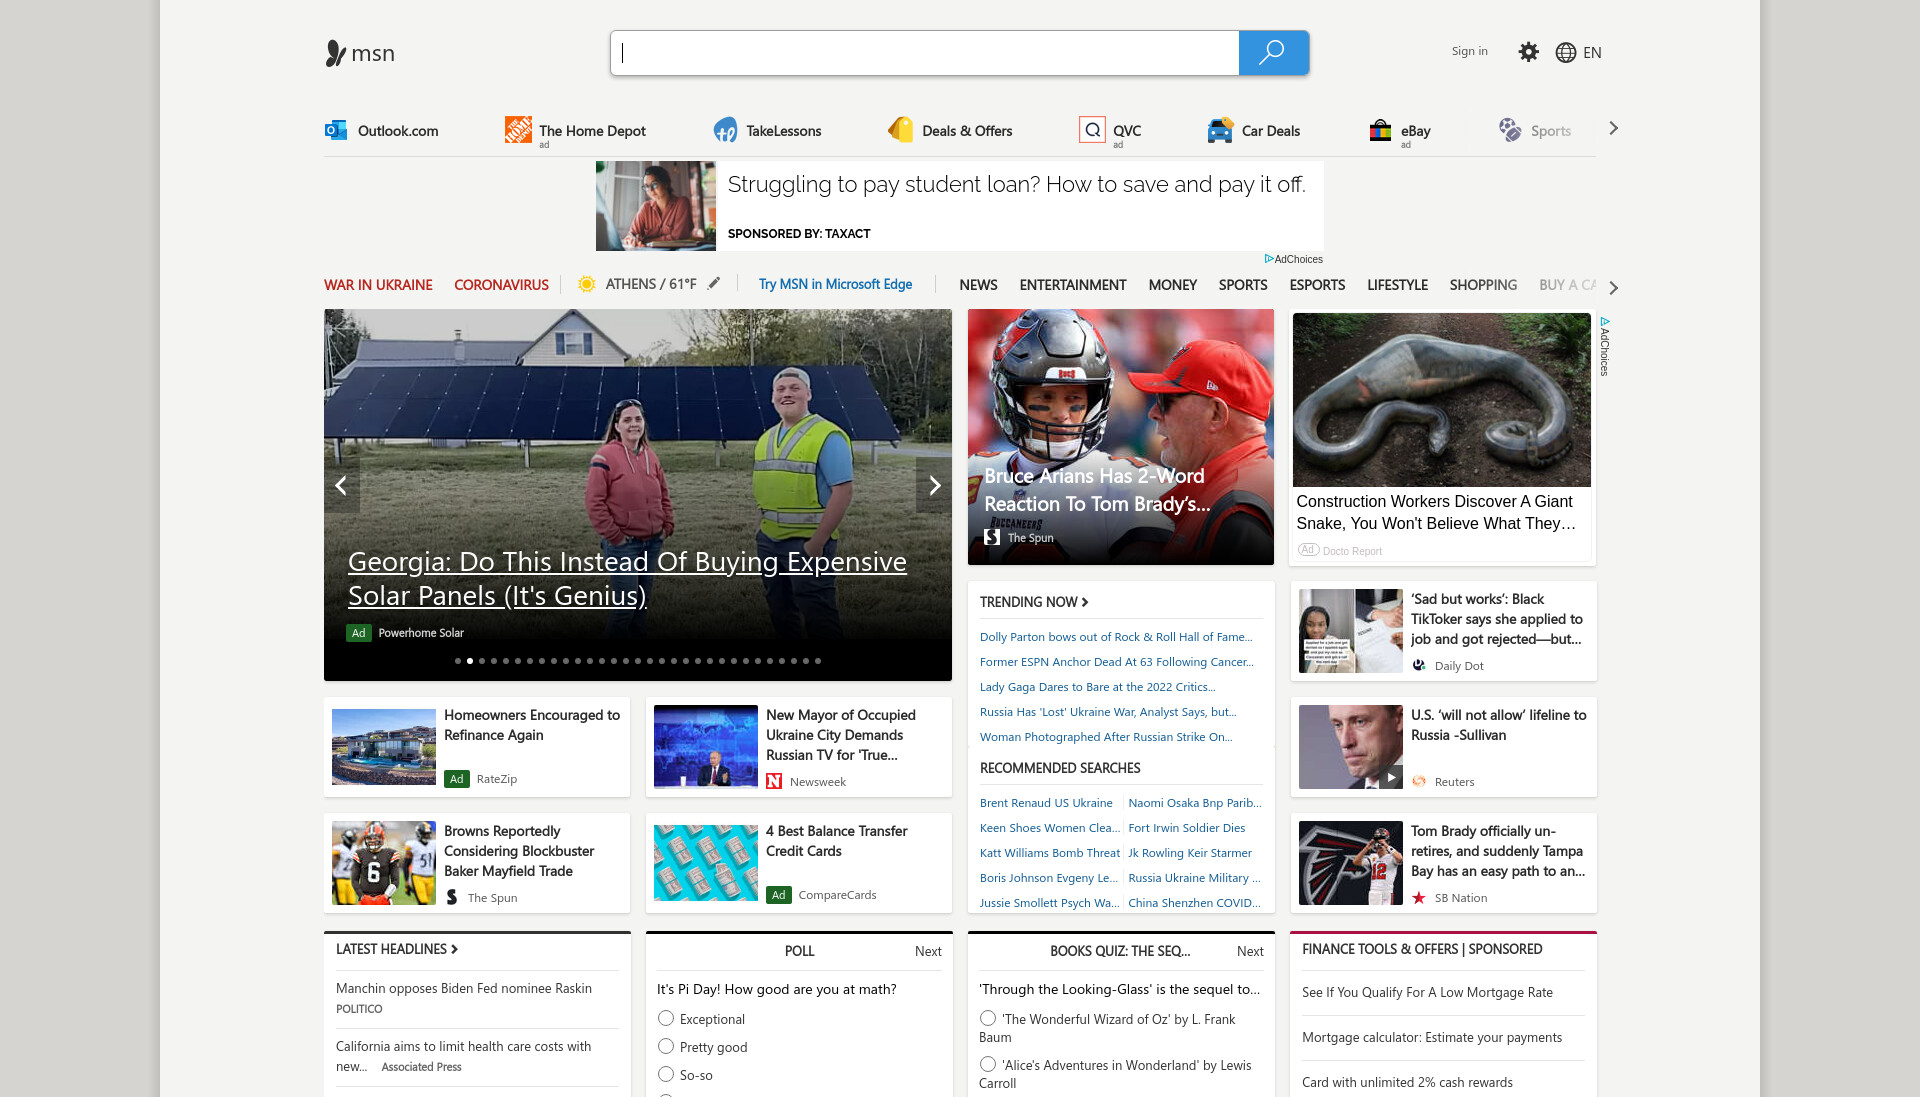This screenshot has width=1920, height=1097.
Task: Click Sign in link
Action: [1469, 51]
